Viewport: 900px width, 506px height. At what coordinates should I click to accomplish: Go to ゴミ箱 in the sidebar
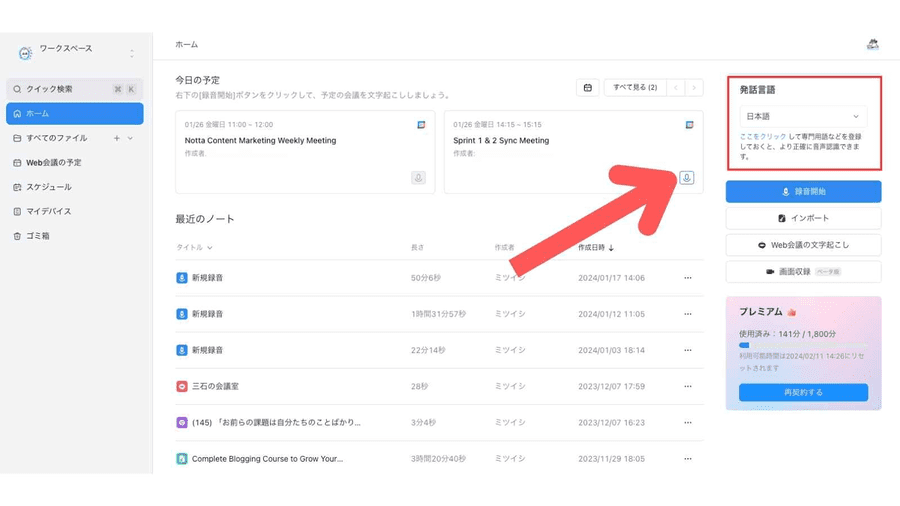click(38, 236)
